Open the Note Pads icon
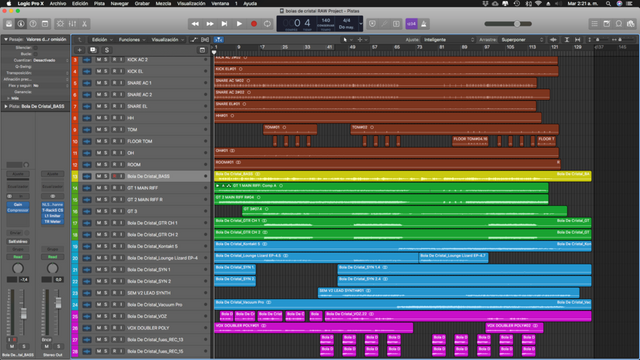This screenshot has height=360, width=640. 607,24
